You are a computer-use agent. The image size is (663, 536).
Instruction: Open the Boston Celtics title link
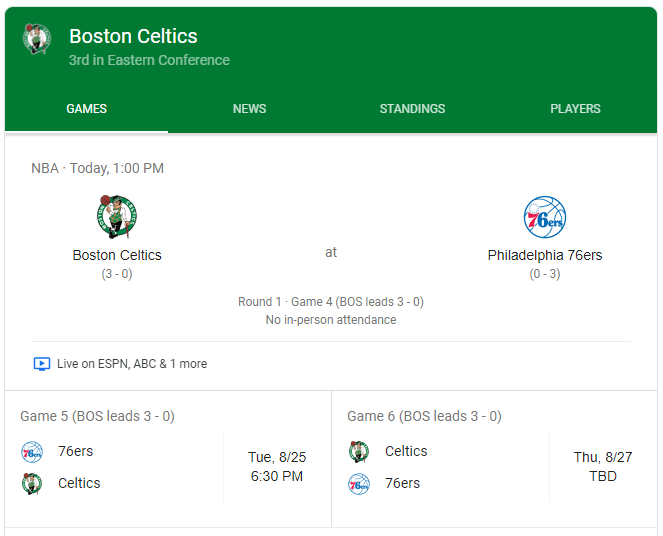133,37
